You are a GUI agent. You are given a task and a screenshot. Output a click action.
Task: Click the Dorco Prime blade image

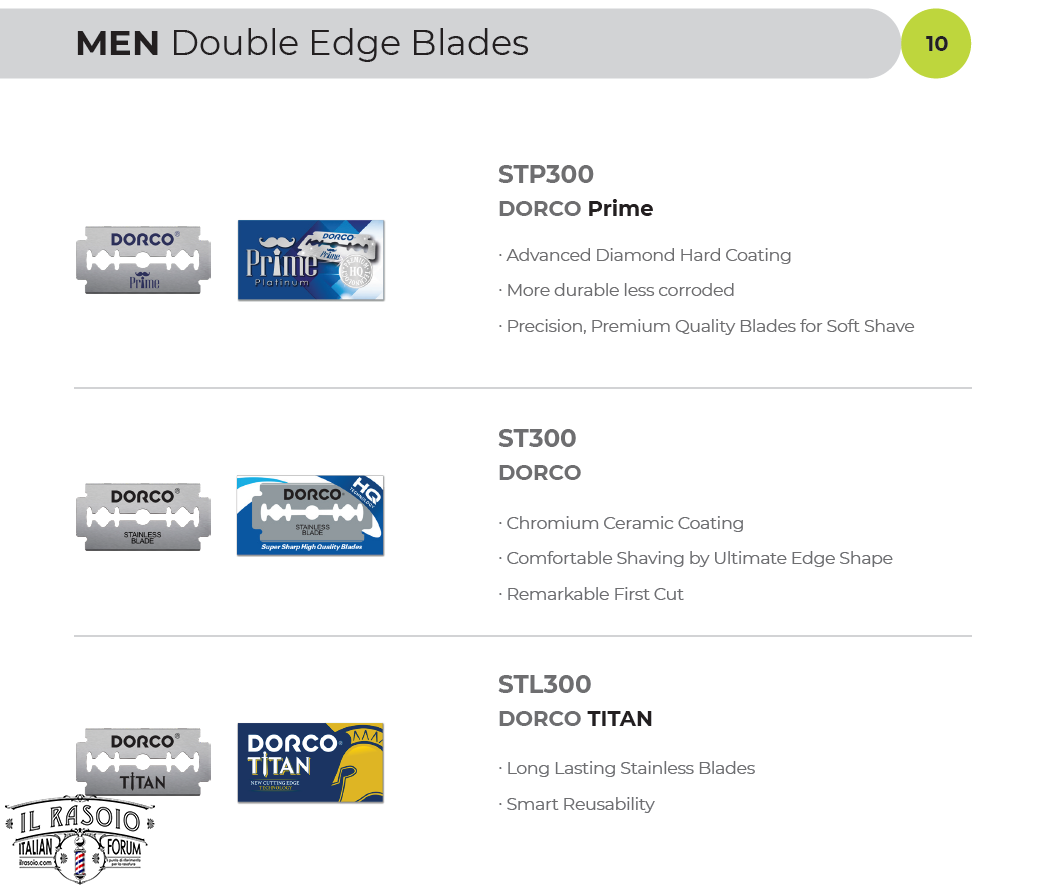tap(144, 260)
